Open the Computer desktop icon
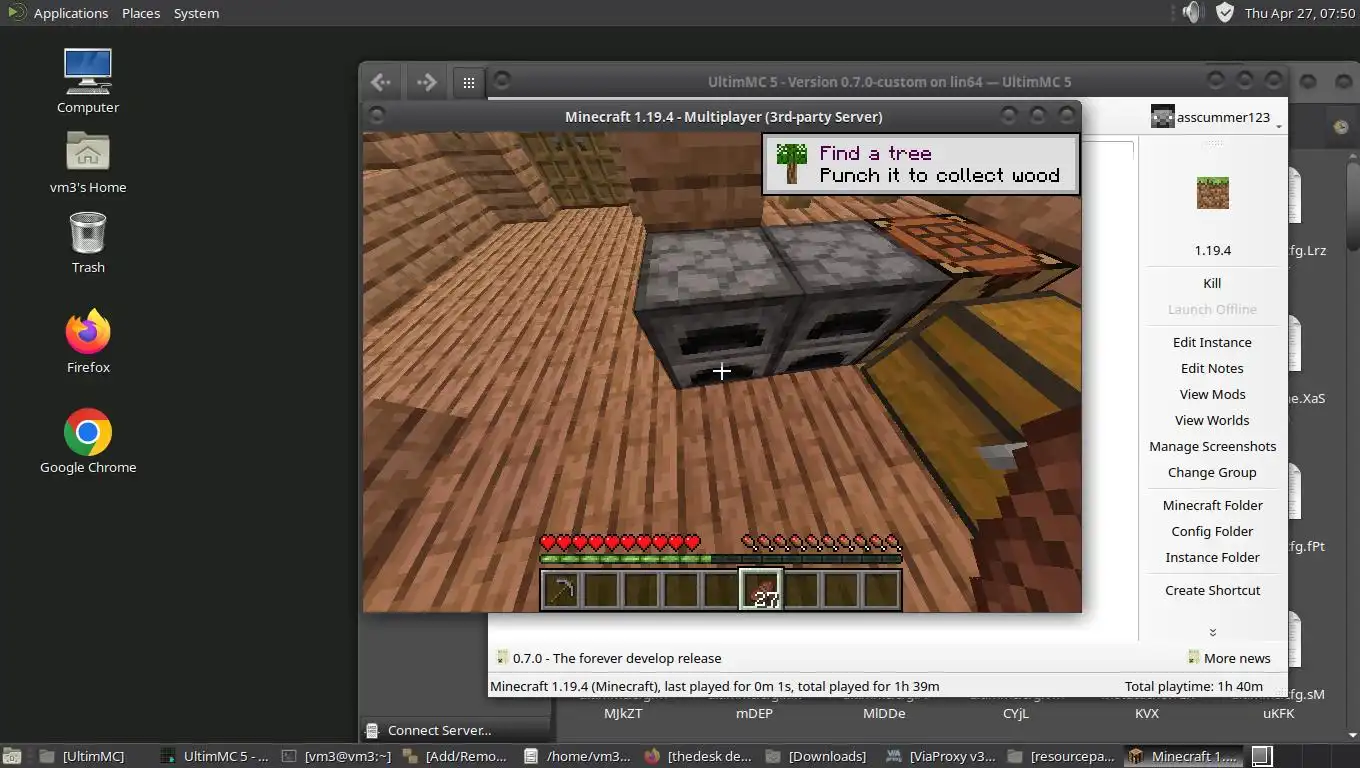 tap(88, 72)
